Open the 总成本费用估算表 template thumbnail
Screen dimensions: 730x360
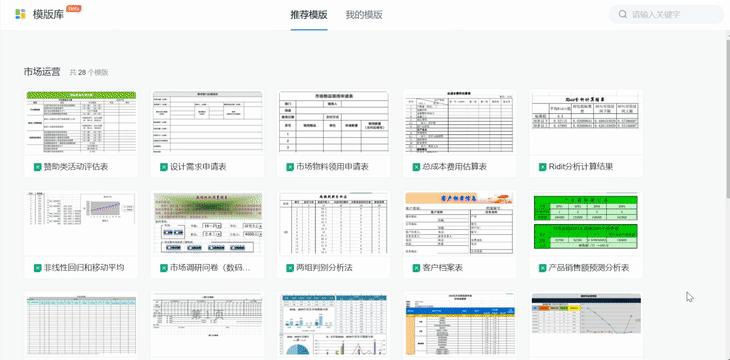[460, 122]
